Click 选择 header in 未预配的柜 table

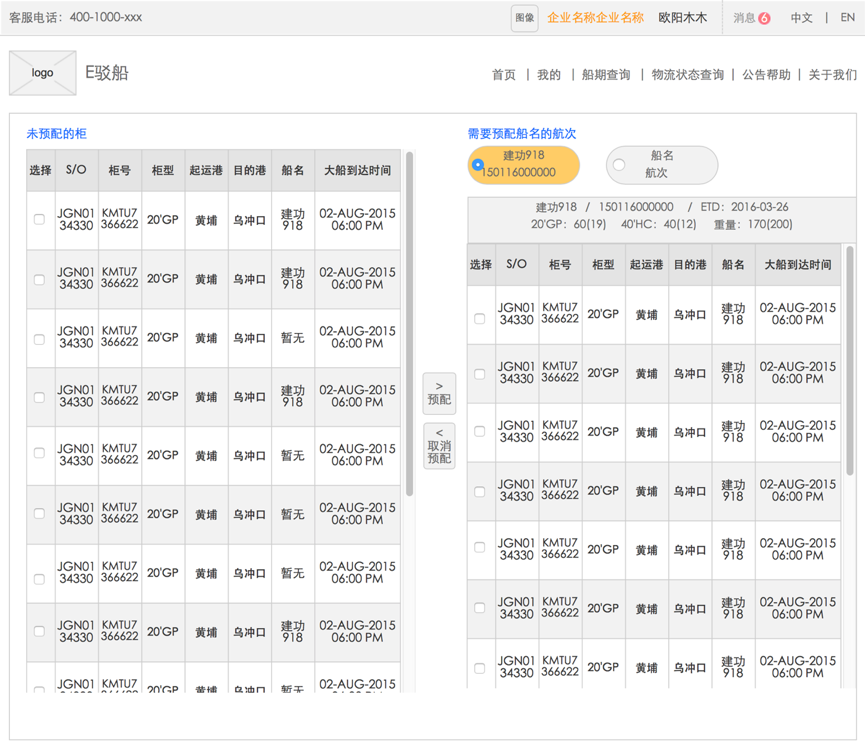tap(41, 170)
